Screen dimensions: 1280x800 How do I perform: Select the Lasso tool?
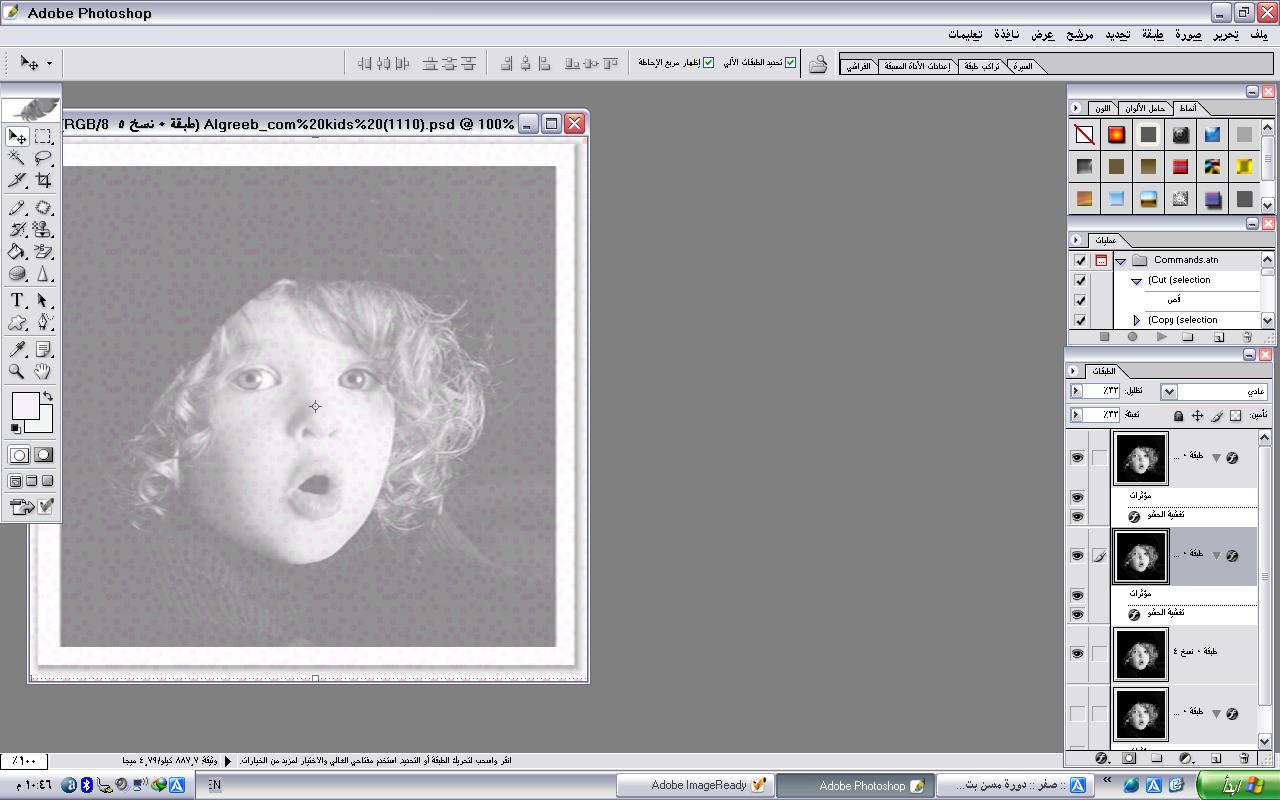click(43, 158)
